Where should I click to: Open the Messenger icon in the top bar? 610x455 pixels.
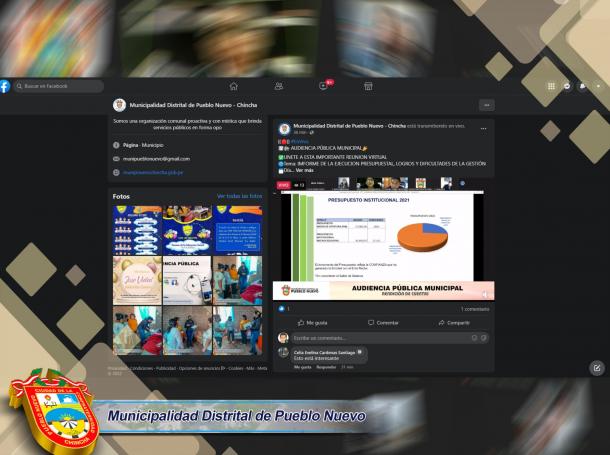[568, 86]
